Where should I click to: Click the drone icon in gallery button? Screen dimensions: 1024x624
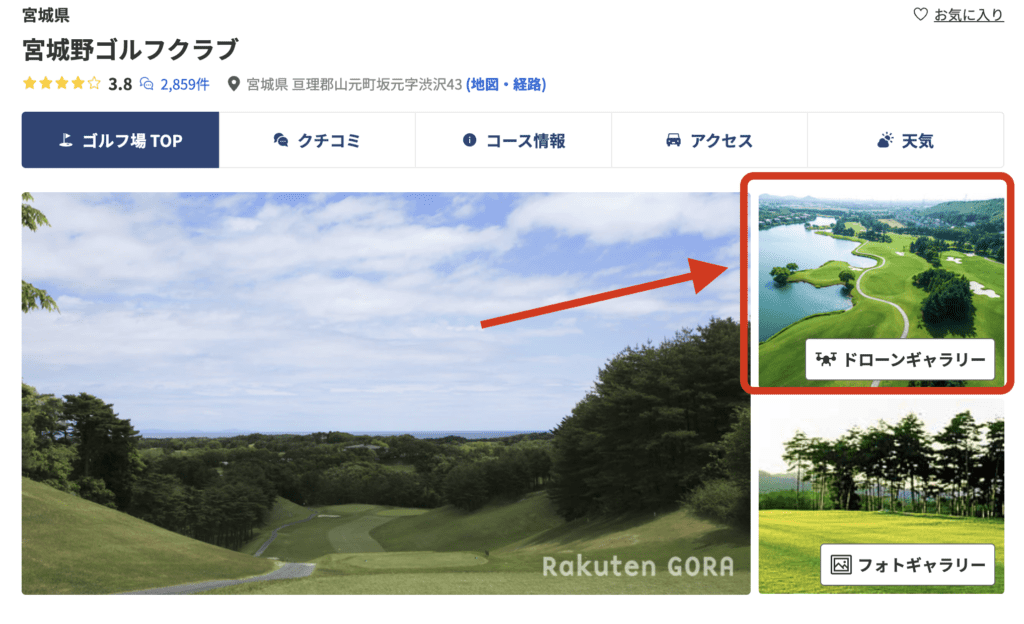click(x=825, y=359)
